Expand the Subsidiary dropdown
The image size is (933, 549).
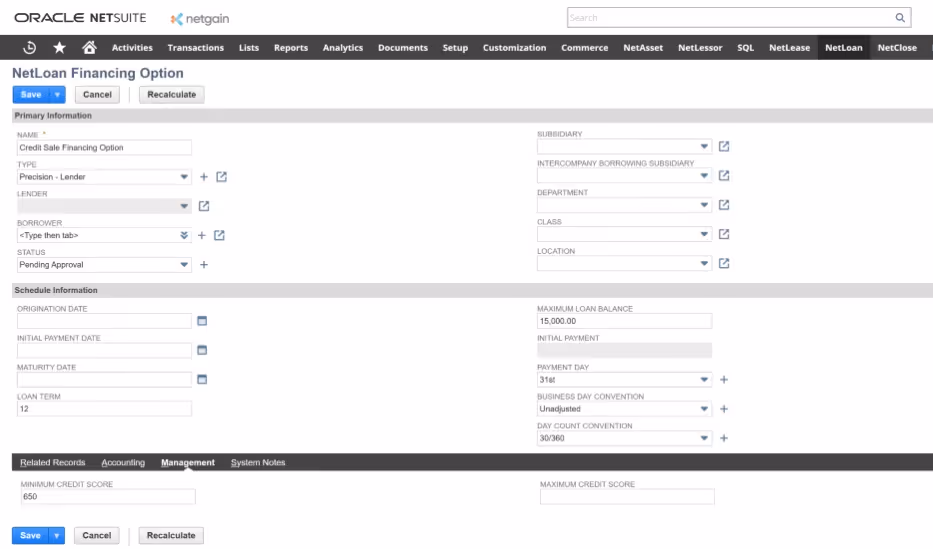point(704,146)
